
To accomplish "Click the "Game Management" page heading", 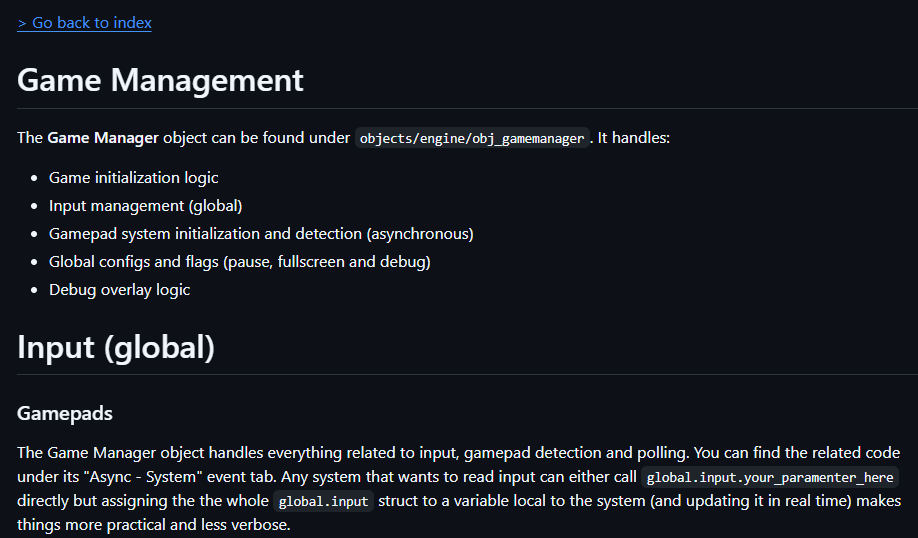I will [x=160, y=80].
